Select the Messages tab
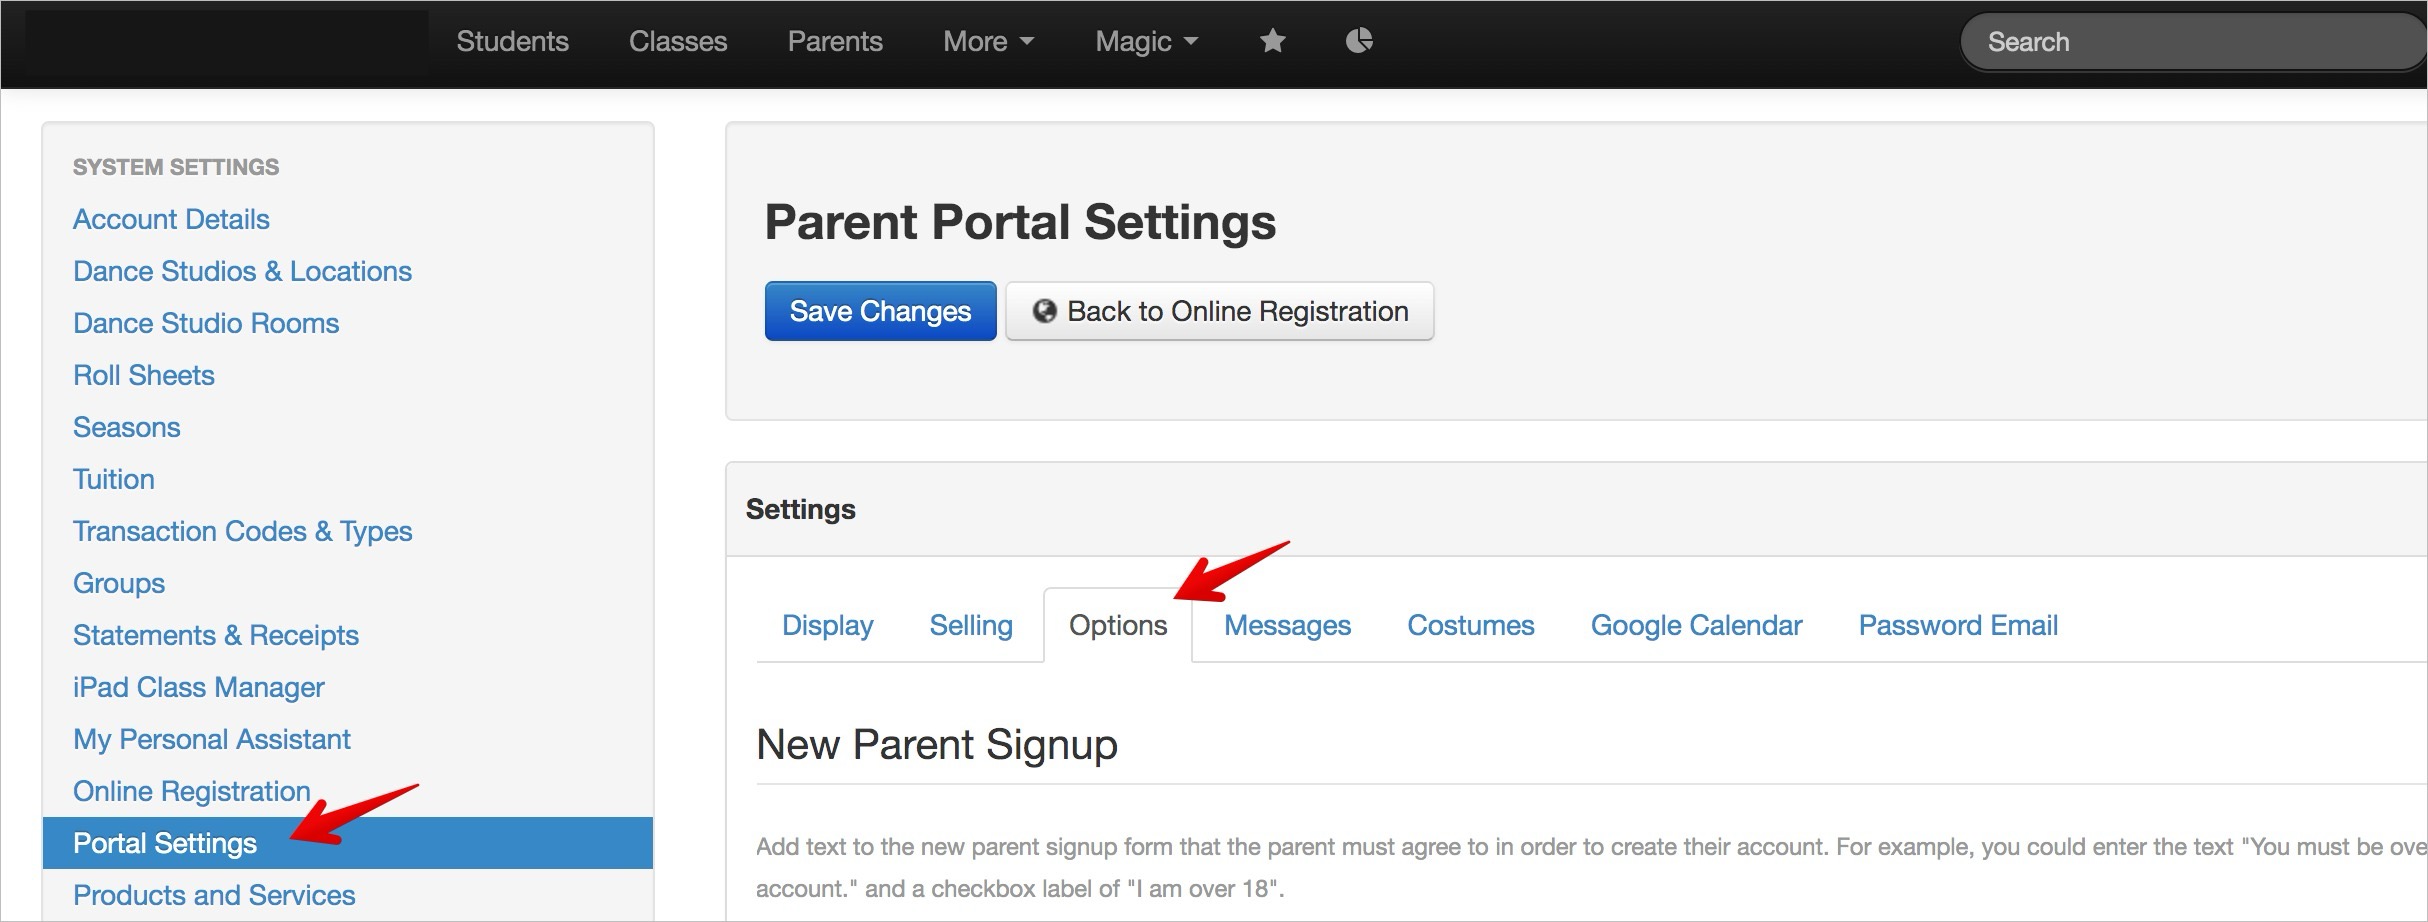The width and height of the screenshot is (2428, 922). [1287, 625]
